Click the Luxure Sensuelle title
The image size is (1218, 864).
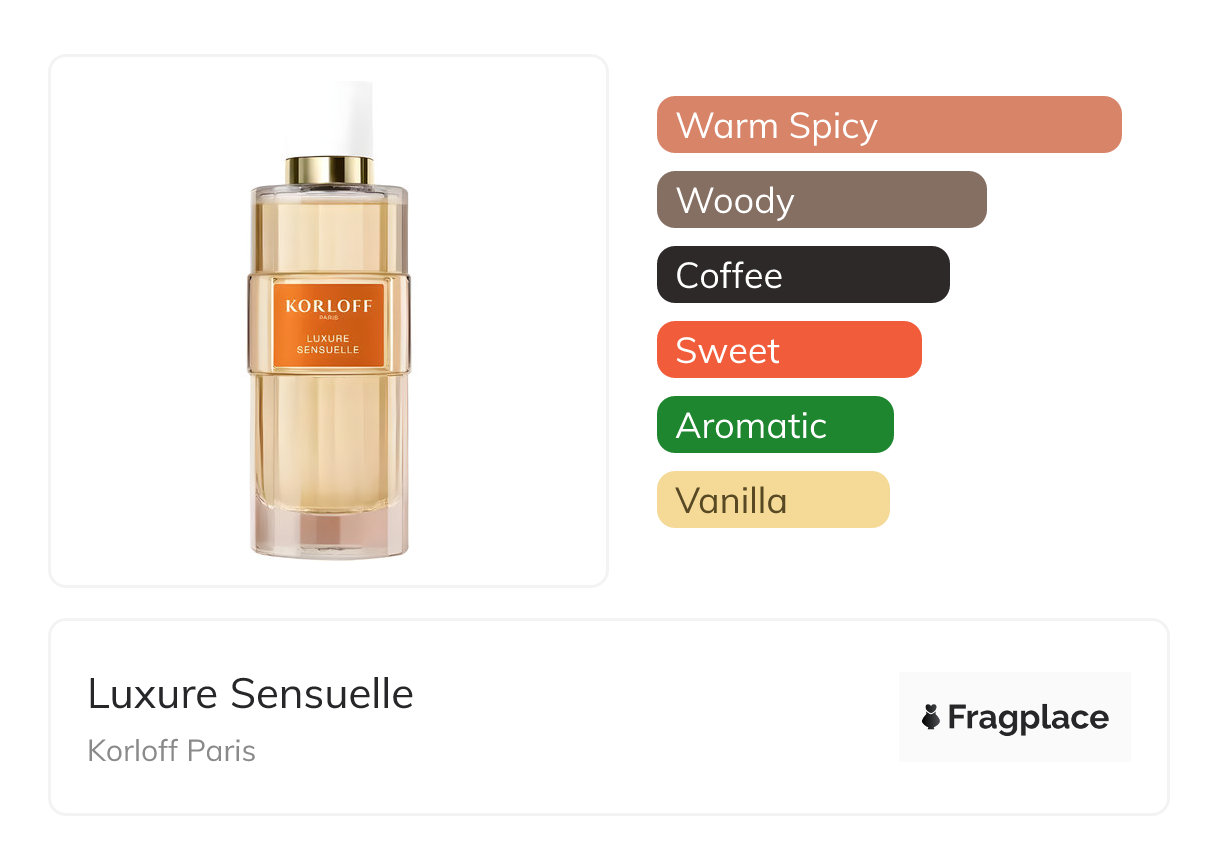(x=251, y=693)
